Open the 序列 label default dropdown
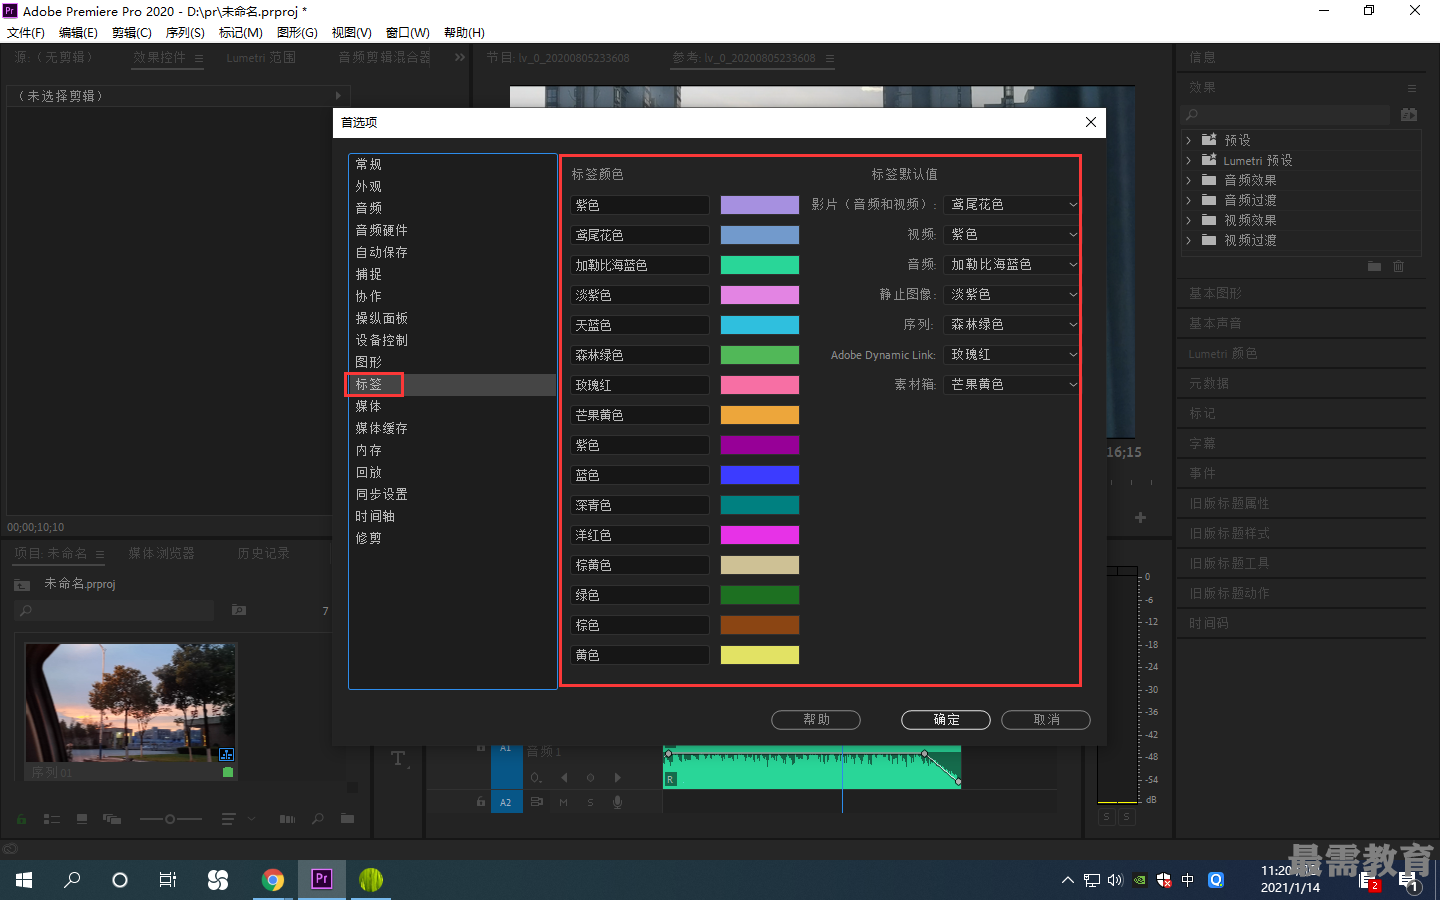The image size is (1440, 900). 1011,324
